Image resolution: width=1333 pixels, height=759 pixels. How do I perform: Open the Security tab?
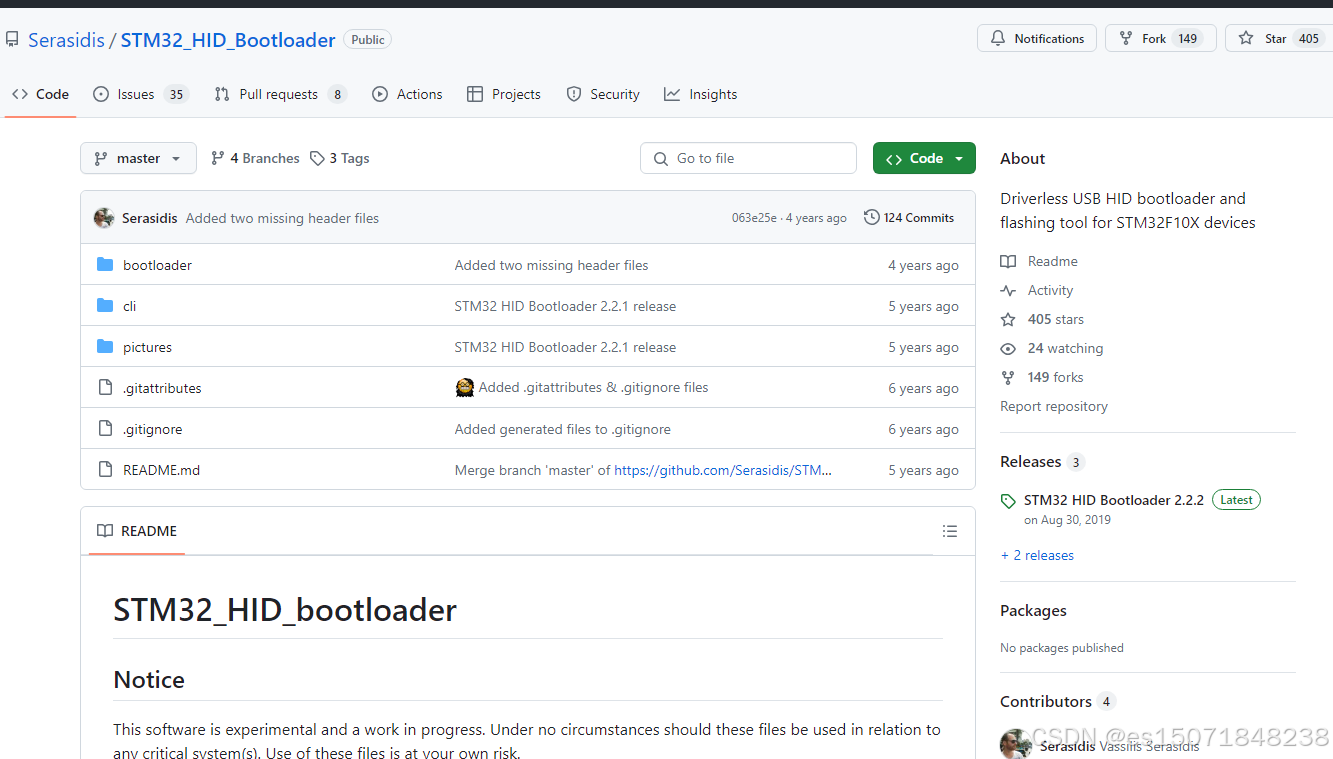tap(603, 94)
